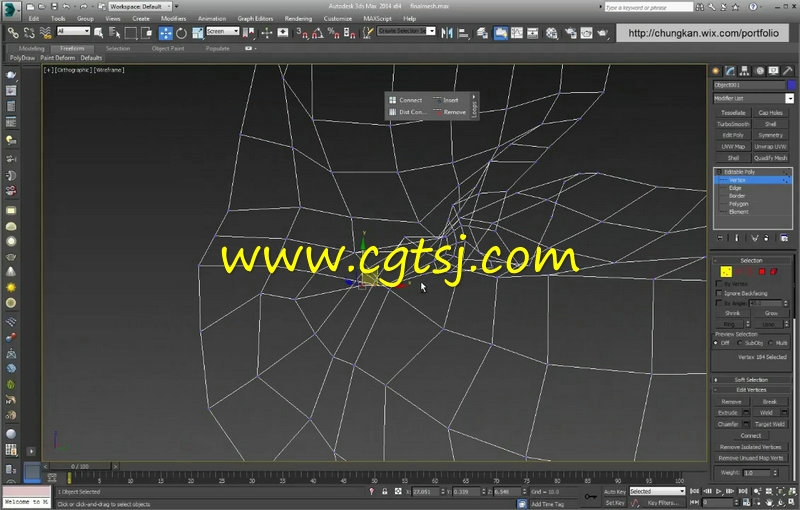The width and height of the screenshot is (800, 510).
Task: Click the Rotate transform tool
Action: click(x=181, y=31)
